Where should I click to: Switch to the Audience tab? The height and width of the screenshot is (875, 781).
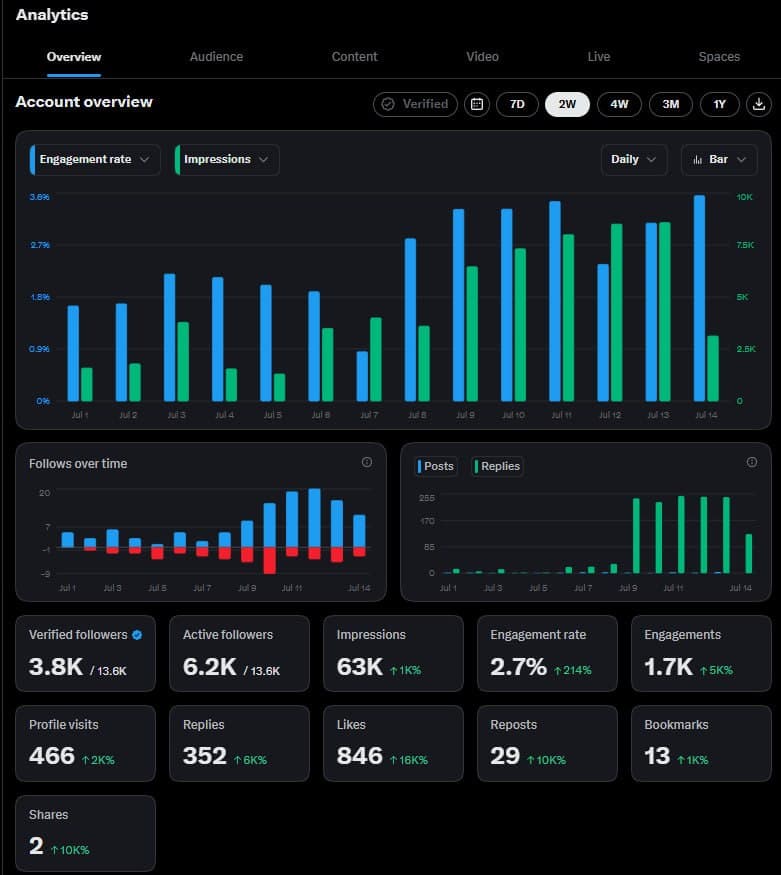tap(216, 57)
